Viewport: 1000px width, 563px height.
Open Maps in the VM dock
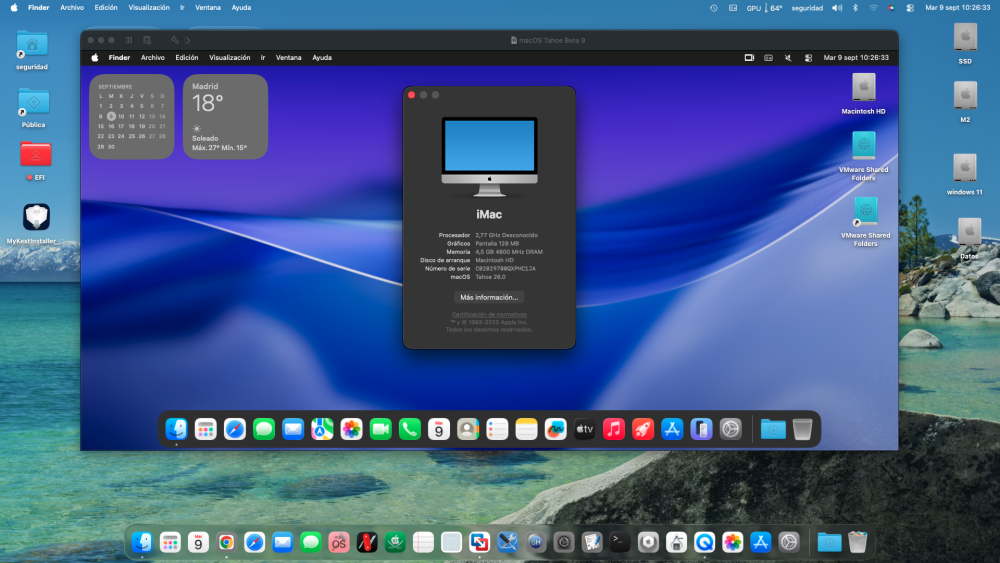322,429
